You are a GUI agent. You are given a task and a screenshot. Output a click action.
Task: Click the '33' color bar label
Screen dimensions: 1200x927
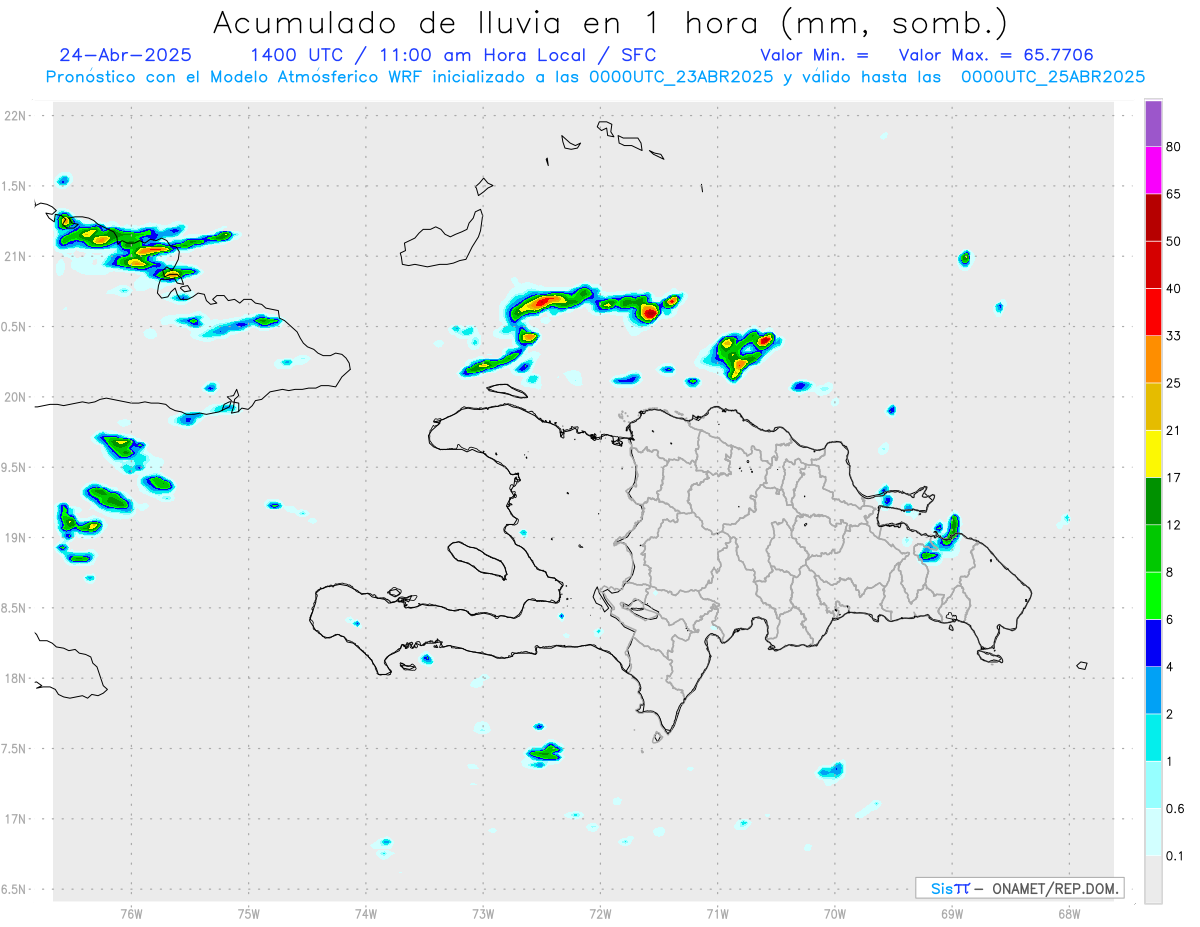pos(1173,336)
